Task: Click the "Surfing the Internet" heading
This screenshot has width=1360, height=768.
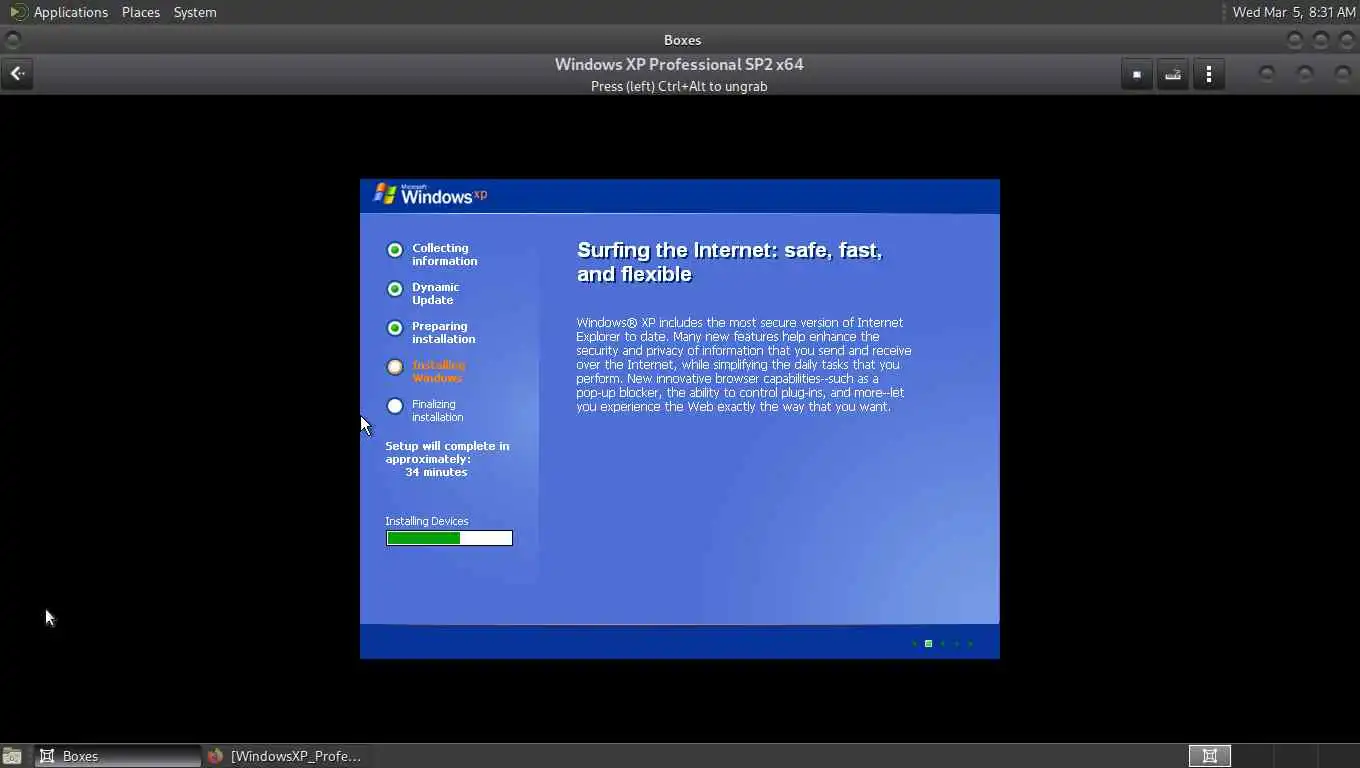Action: coord(730,262)
